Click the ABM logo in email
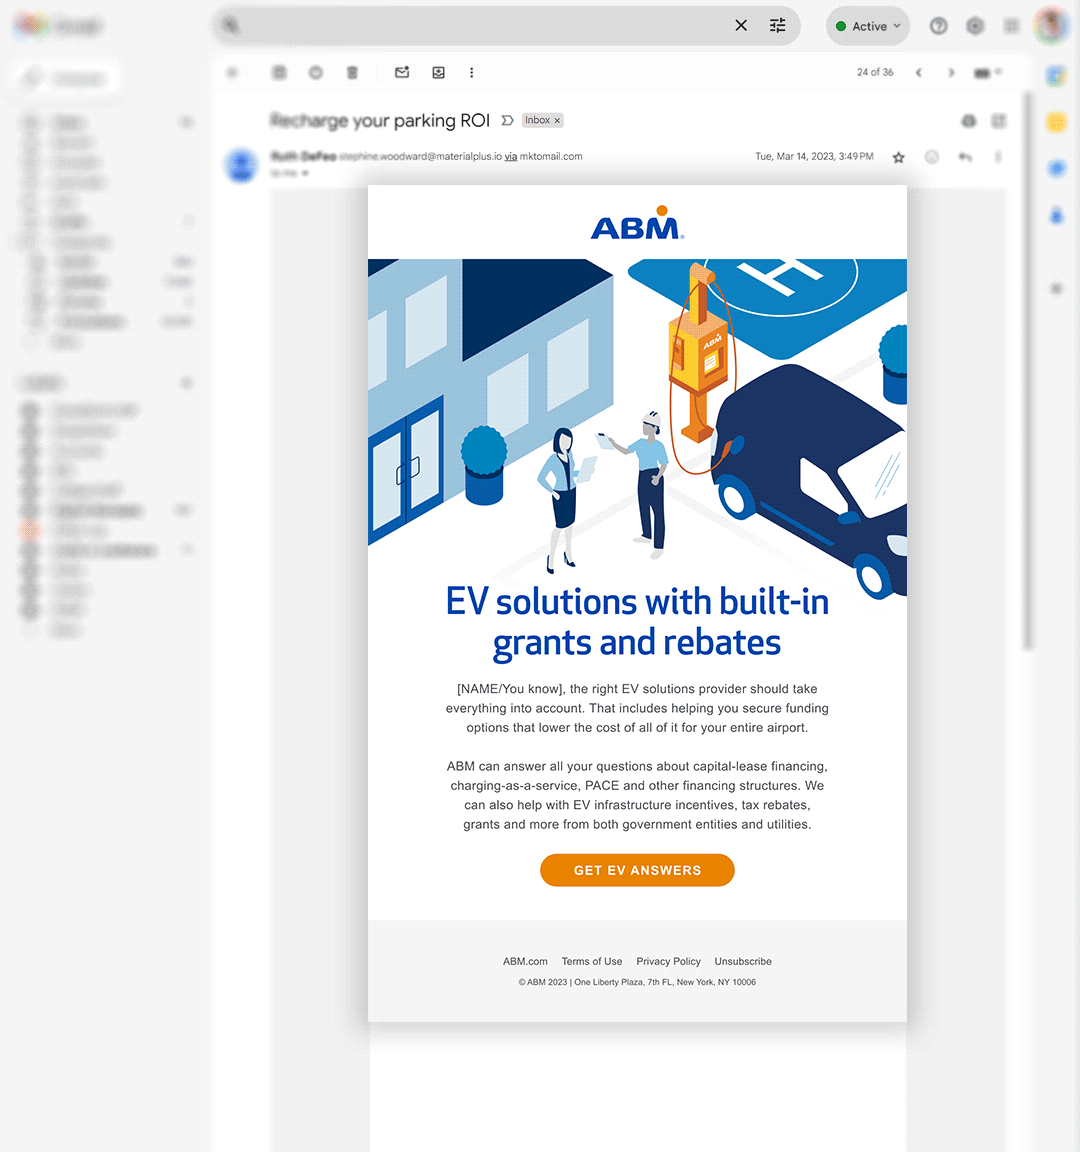The image size is (1080, 1152). pyautogui.click(x=637, y=223)
